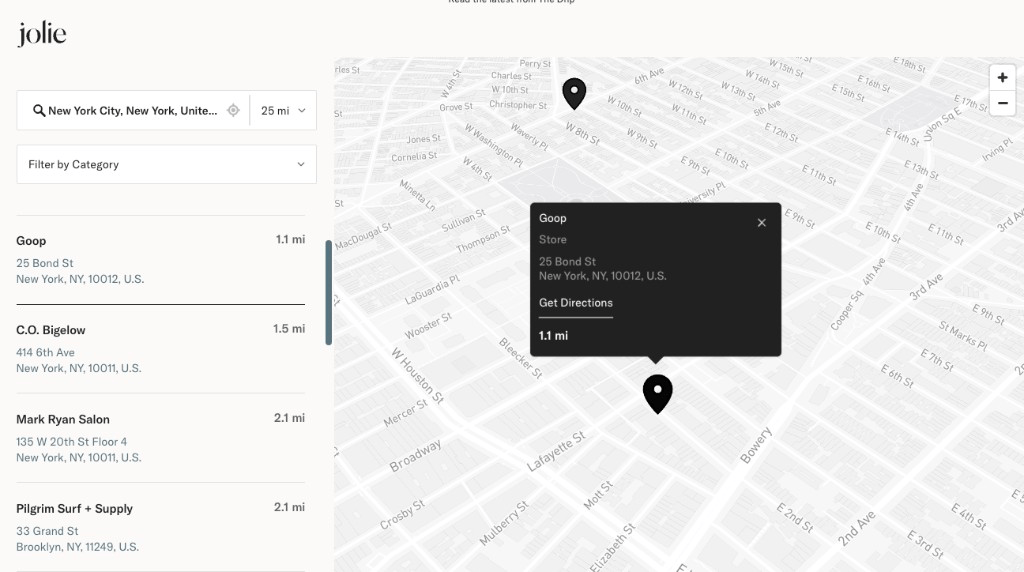Click the New York City location search field
The width and height of the screenshot is (1024, 572).
pos(133,110)
